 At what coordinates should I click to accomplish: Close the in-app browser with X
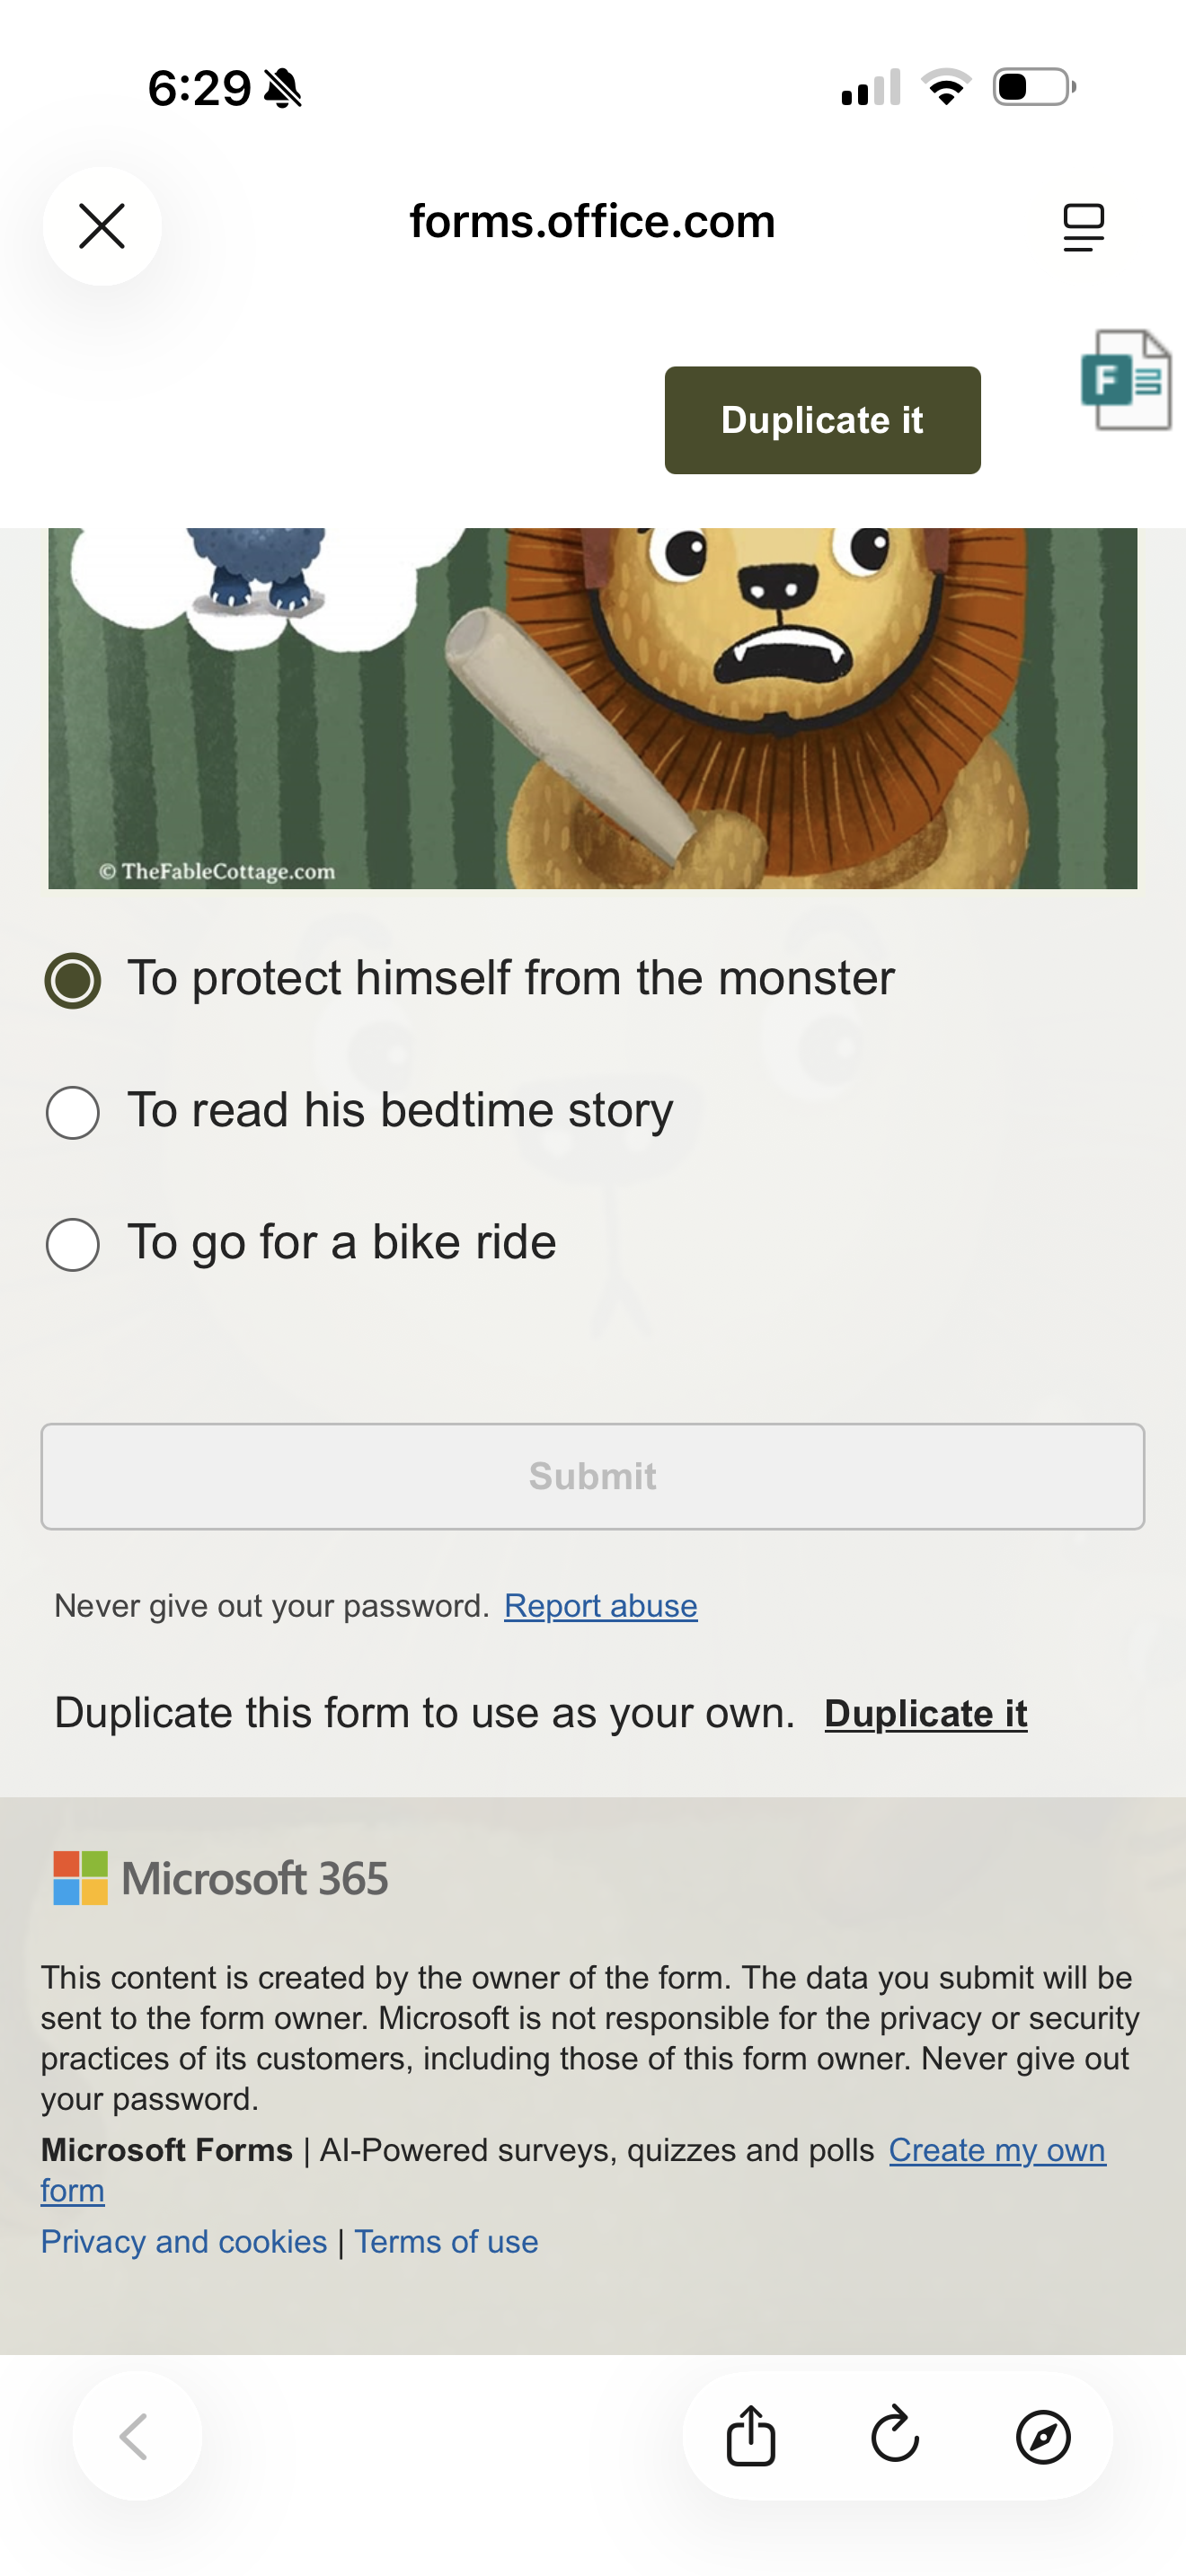pyautogui.click(x=102, y=226)
